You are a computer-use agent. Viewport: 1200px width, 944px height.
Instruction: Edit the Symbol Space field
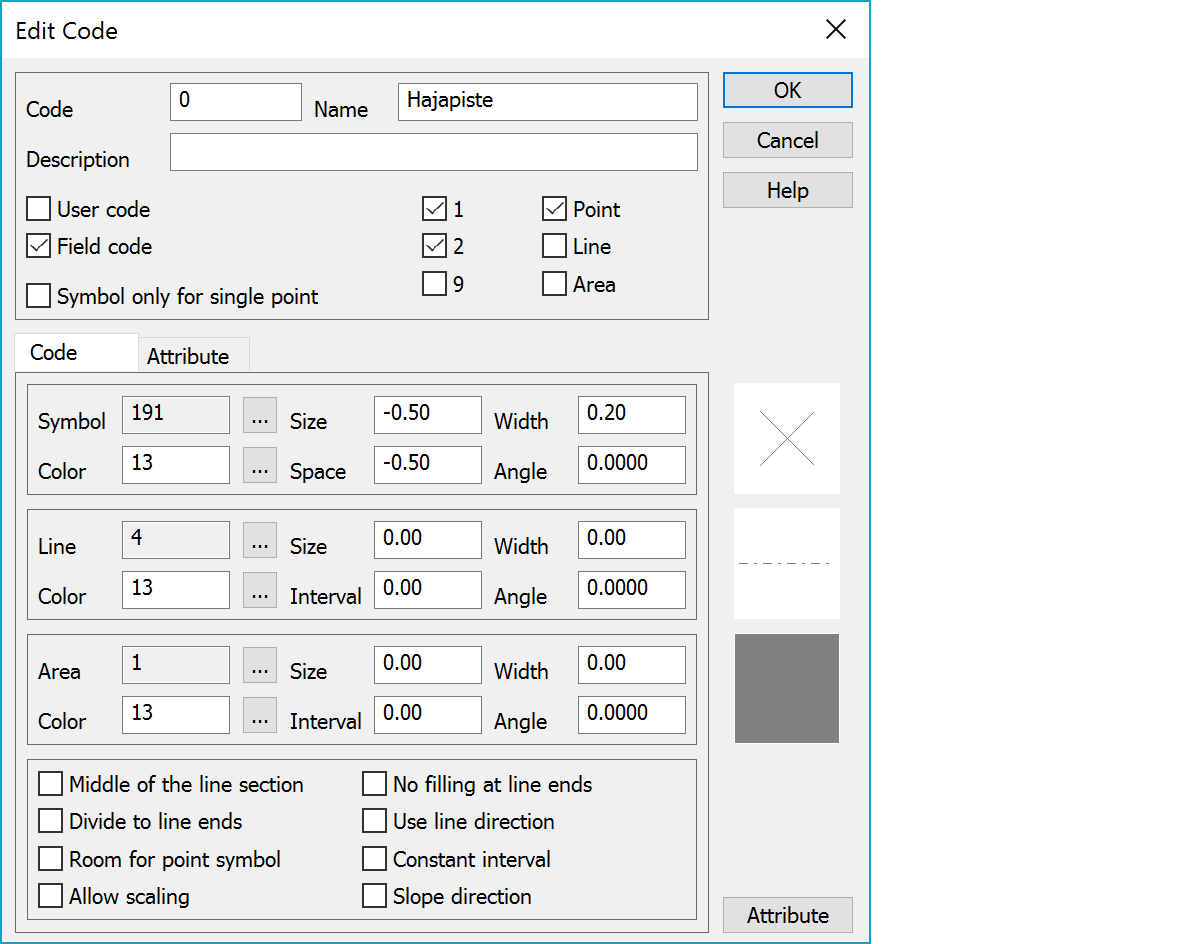pos(428,465)
